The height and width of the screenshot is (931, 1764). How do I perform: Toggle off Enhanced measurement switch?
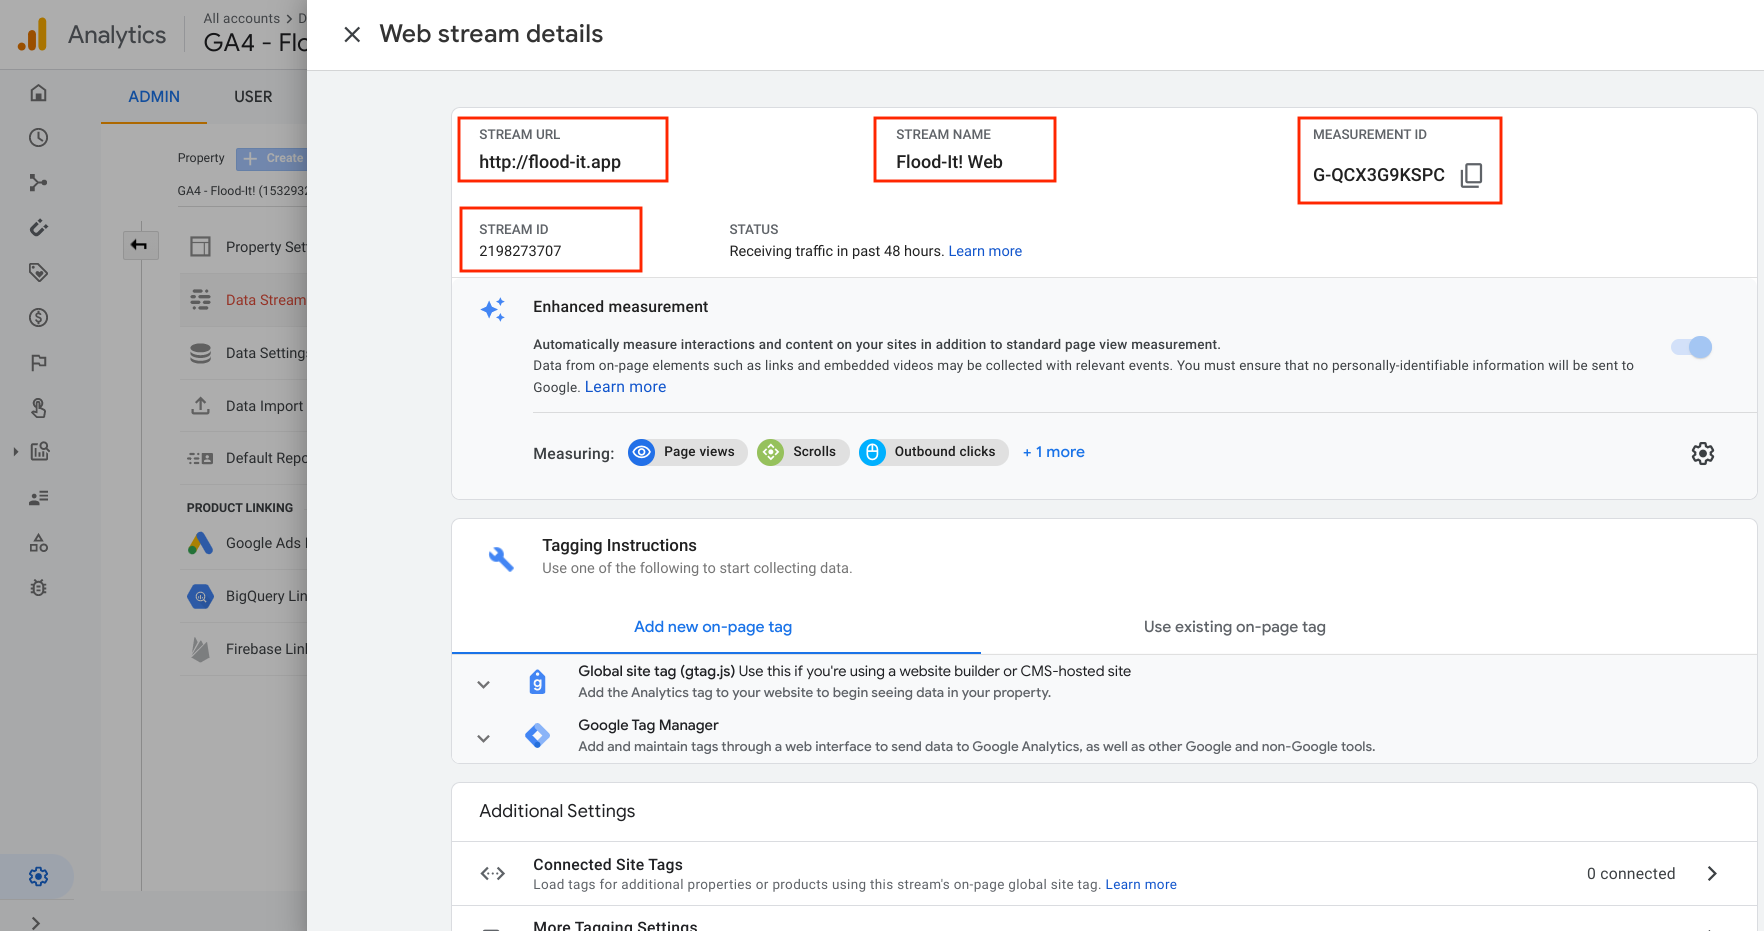pyautogui.click(x=1692, y=347)
